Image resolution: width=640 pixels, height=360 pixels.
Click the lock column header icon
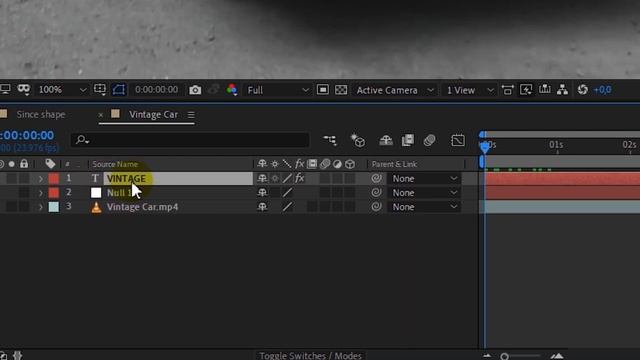pyautogui.click(x=24, y=164)
